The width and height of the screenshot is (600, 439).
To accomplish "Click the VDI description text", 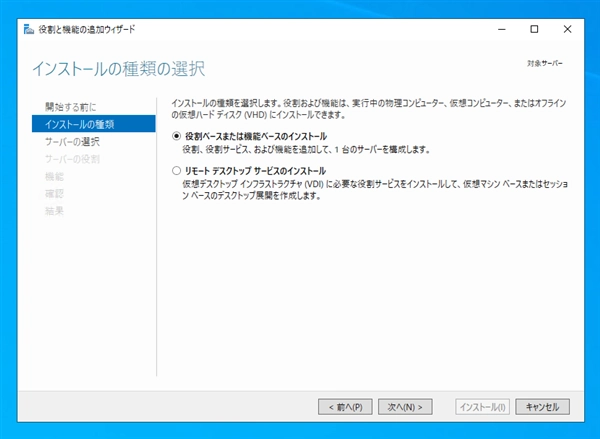I will coord(375,190).
